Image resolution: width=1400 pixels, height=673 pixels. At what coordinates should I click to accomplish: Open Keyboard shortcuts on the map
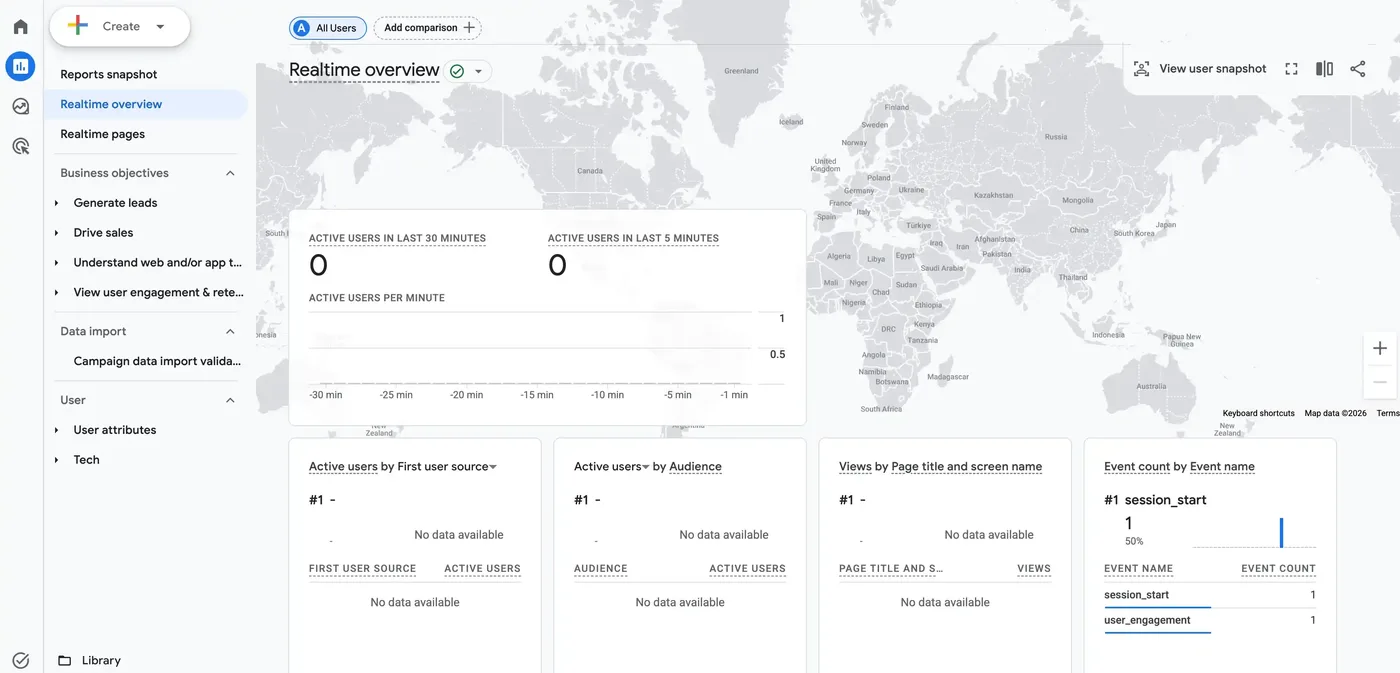[1258, 413]
